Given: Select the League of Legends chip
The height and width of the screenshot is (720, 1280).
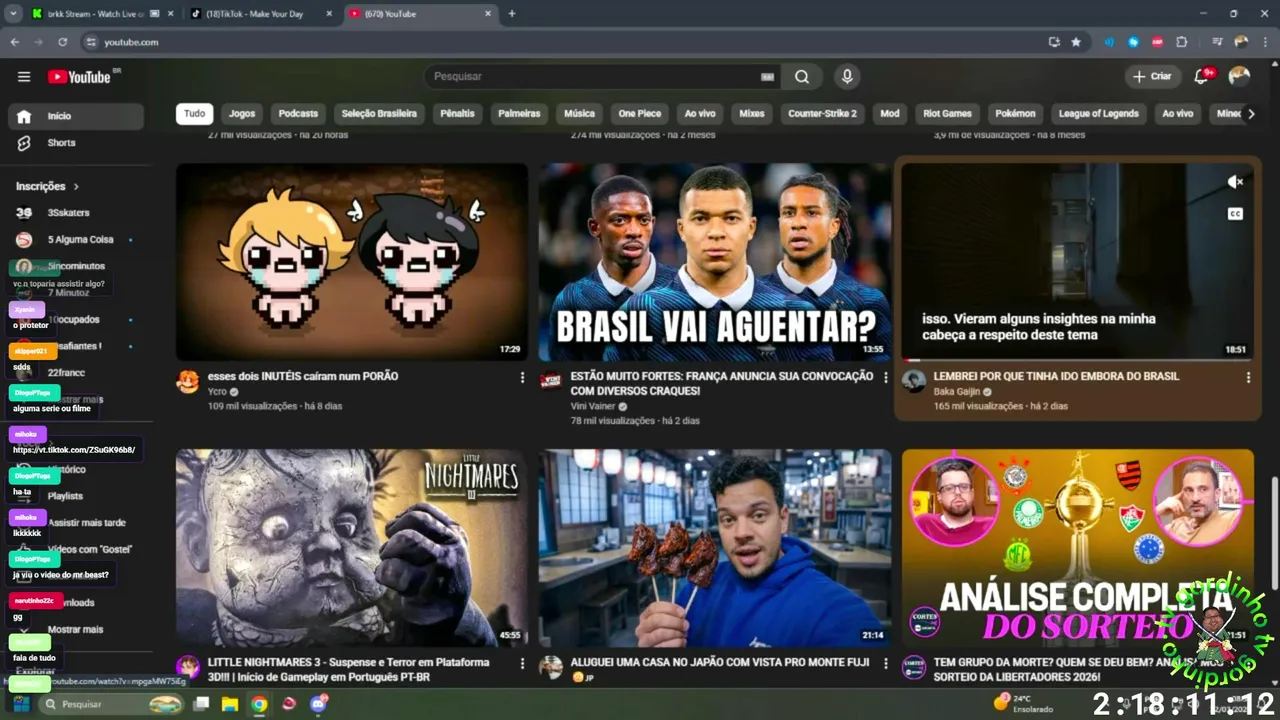Looking at the screenshot, I should tap(1098, 114).
